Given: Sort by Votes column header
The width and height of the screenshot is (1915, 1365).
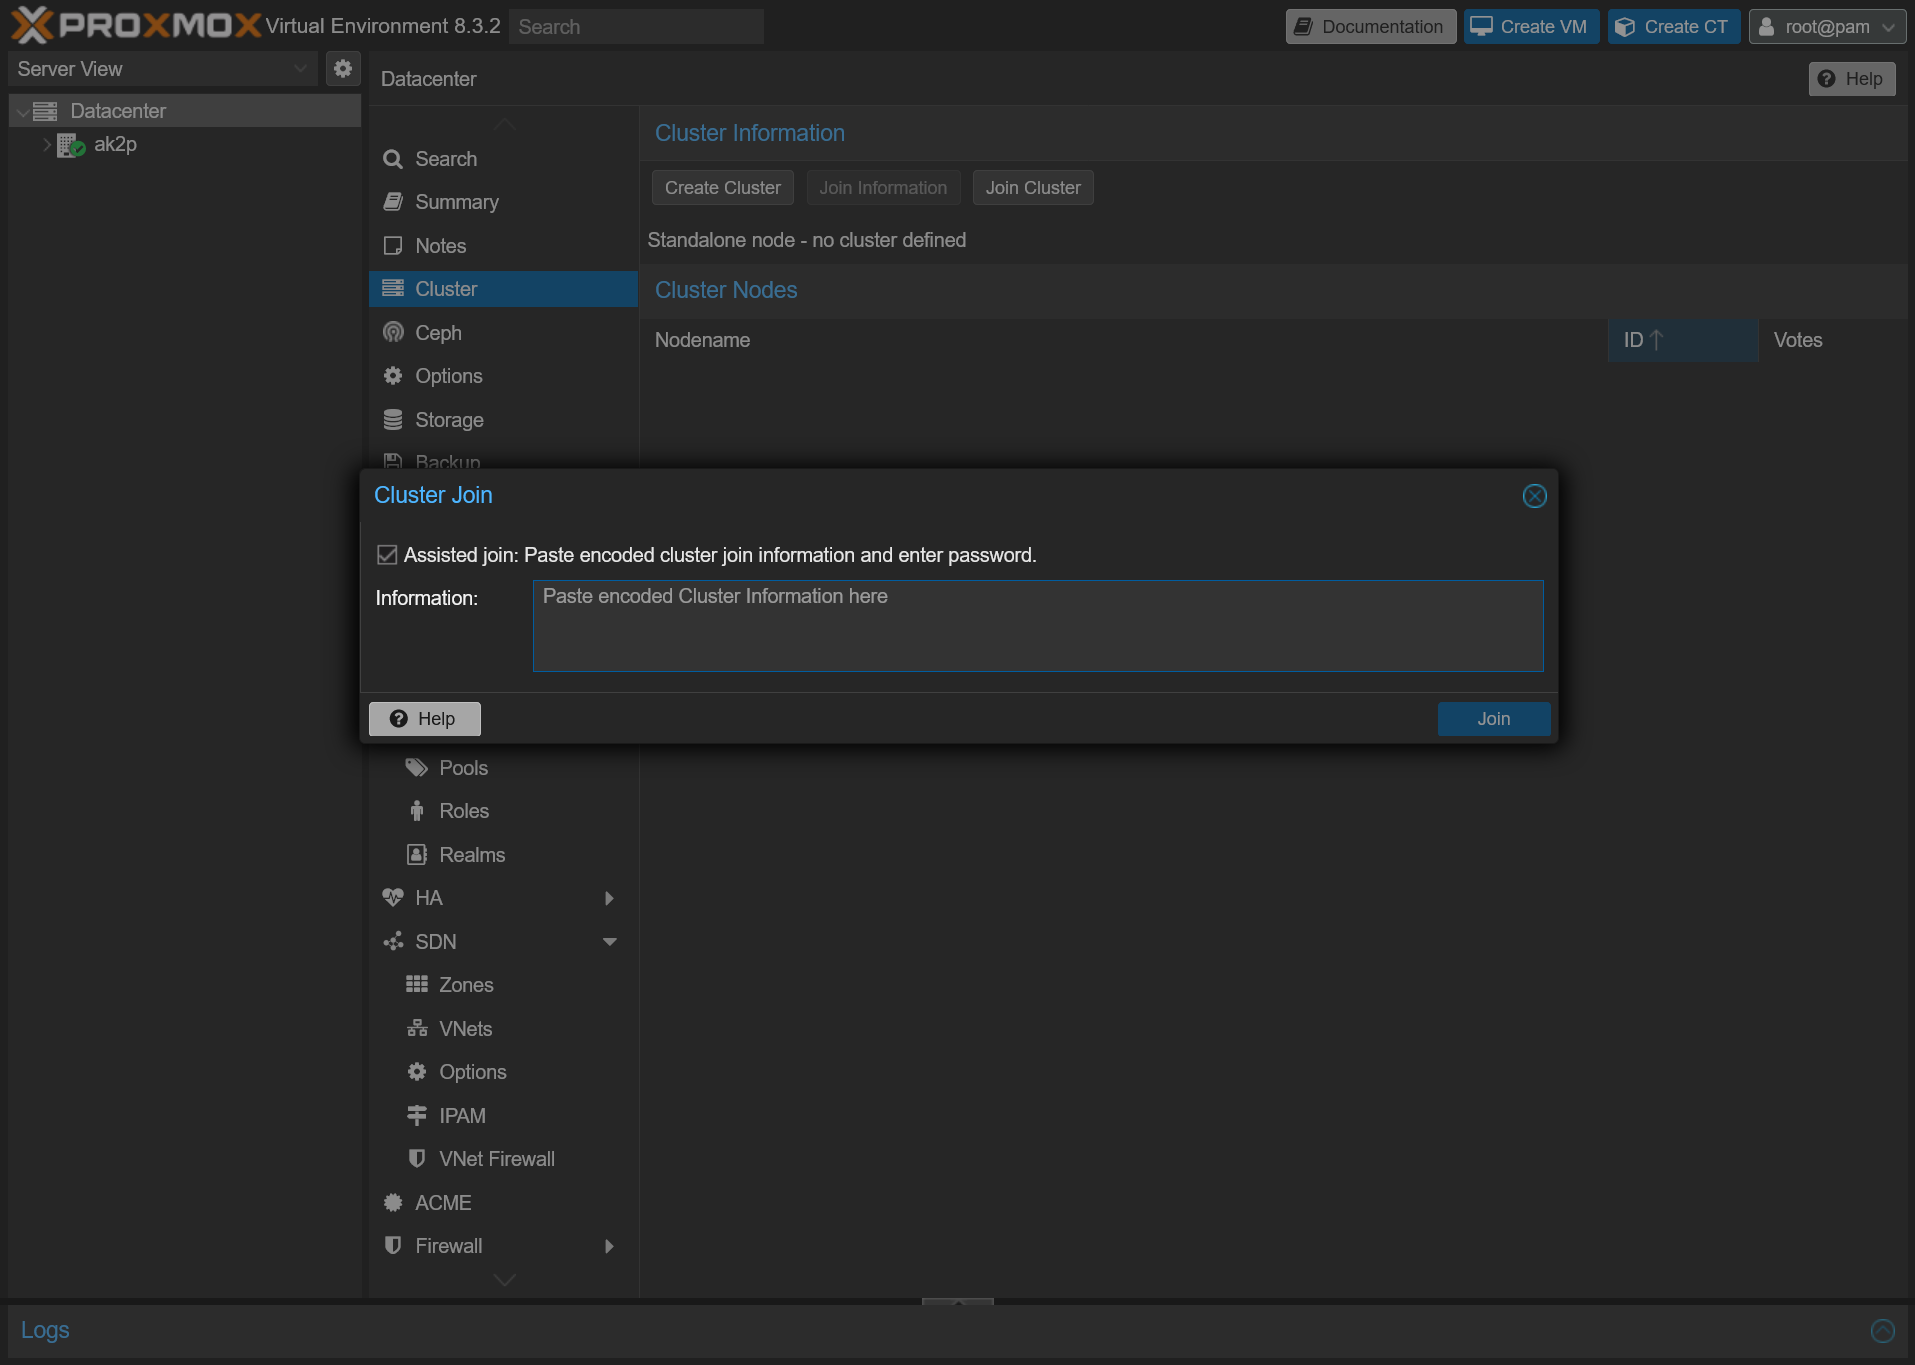Looking at the screenshot, I should point(1832,341).
